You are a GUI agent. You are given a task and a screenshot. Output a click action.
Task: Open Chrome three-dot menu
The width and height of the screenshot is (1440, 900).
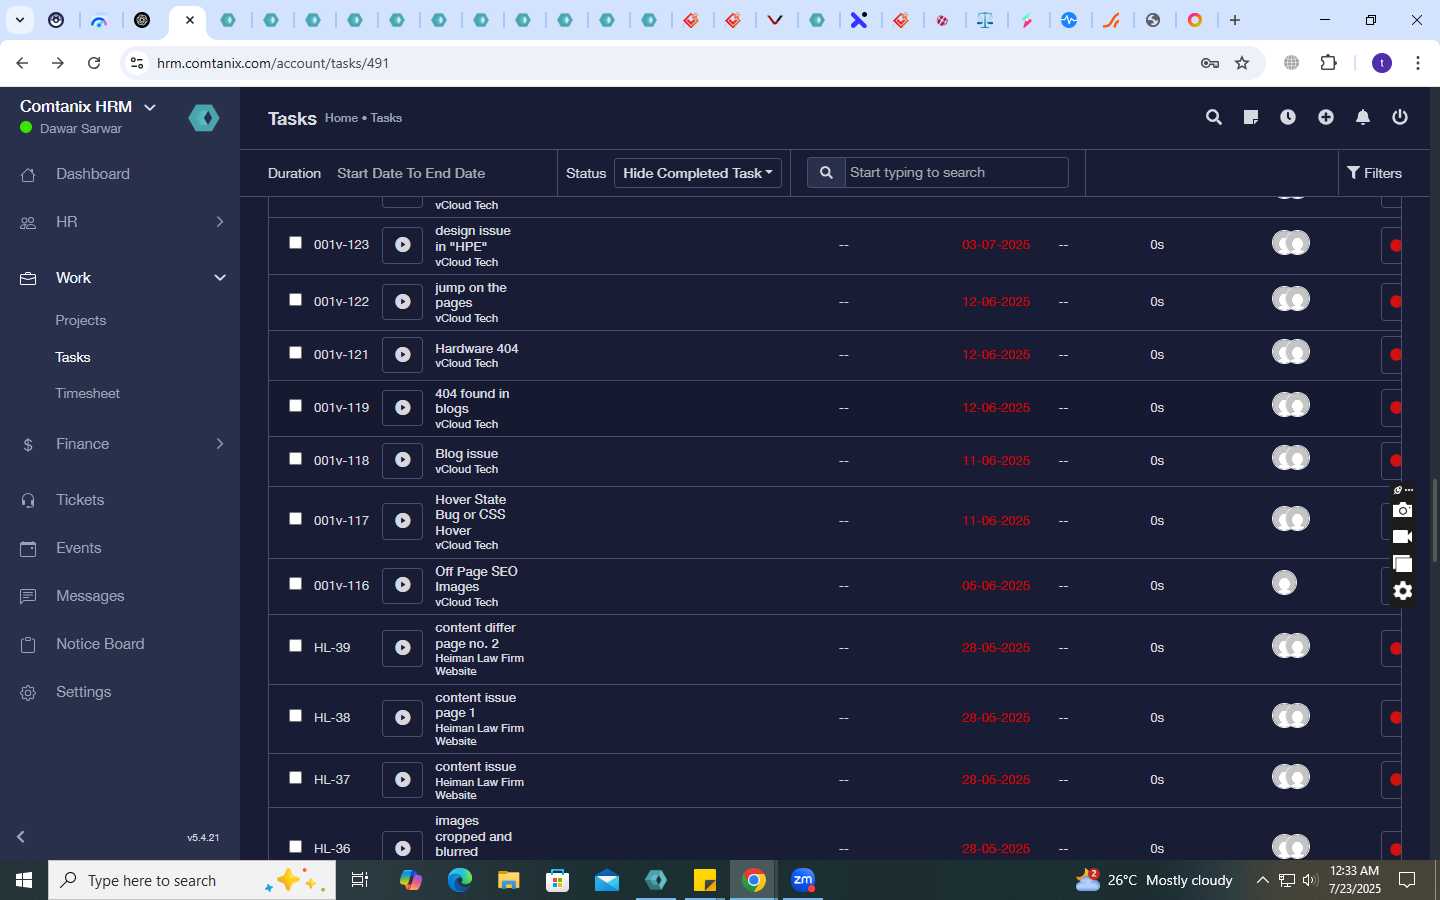pos(1418,63)
